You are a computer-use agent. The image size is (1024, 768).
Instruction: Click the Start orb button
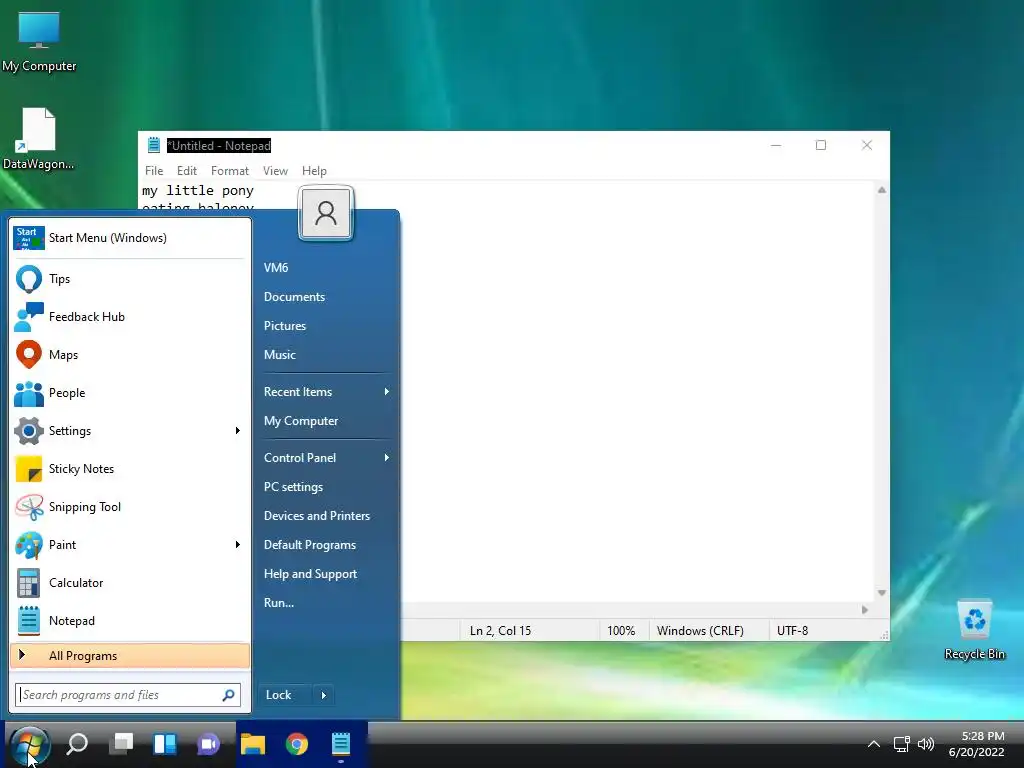[x=29, y=744]
